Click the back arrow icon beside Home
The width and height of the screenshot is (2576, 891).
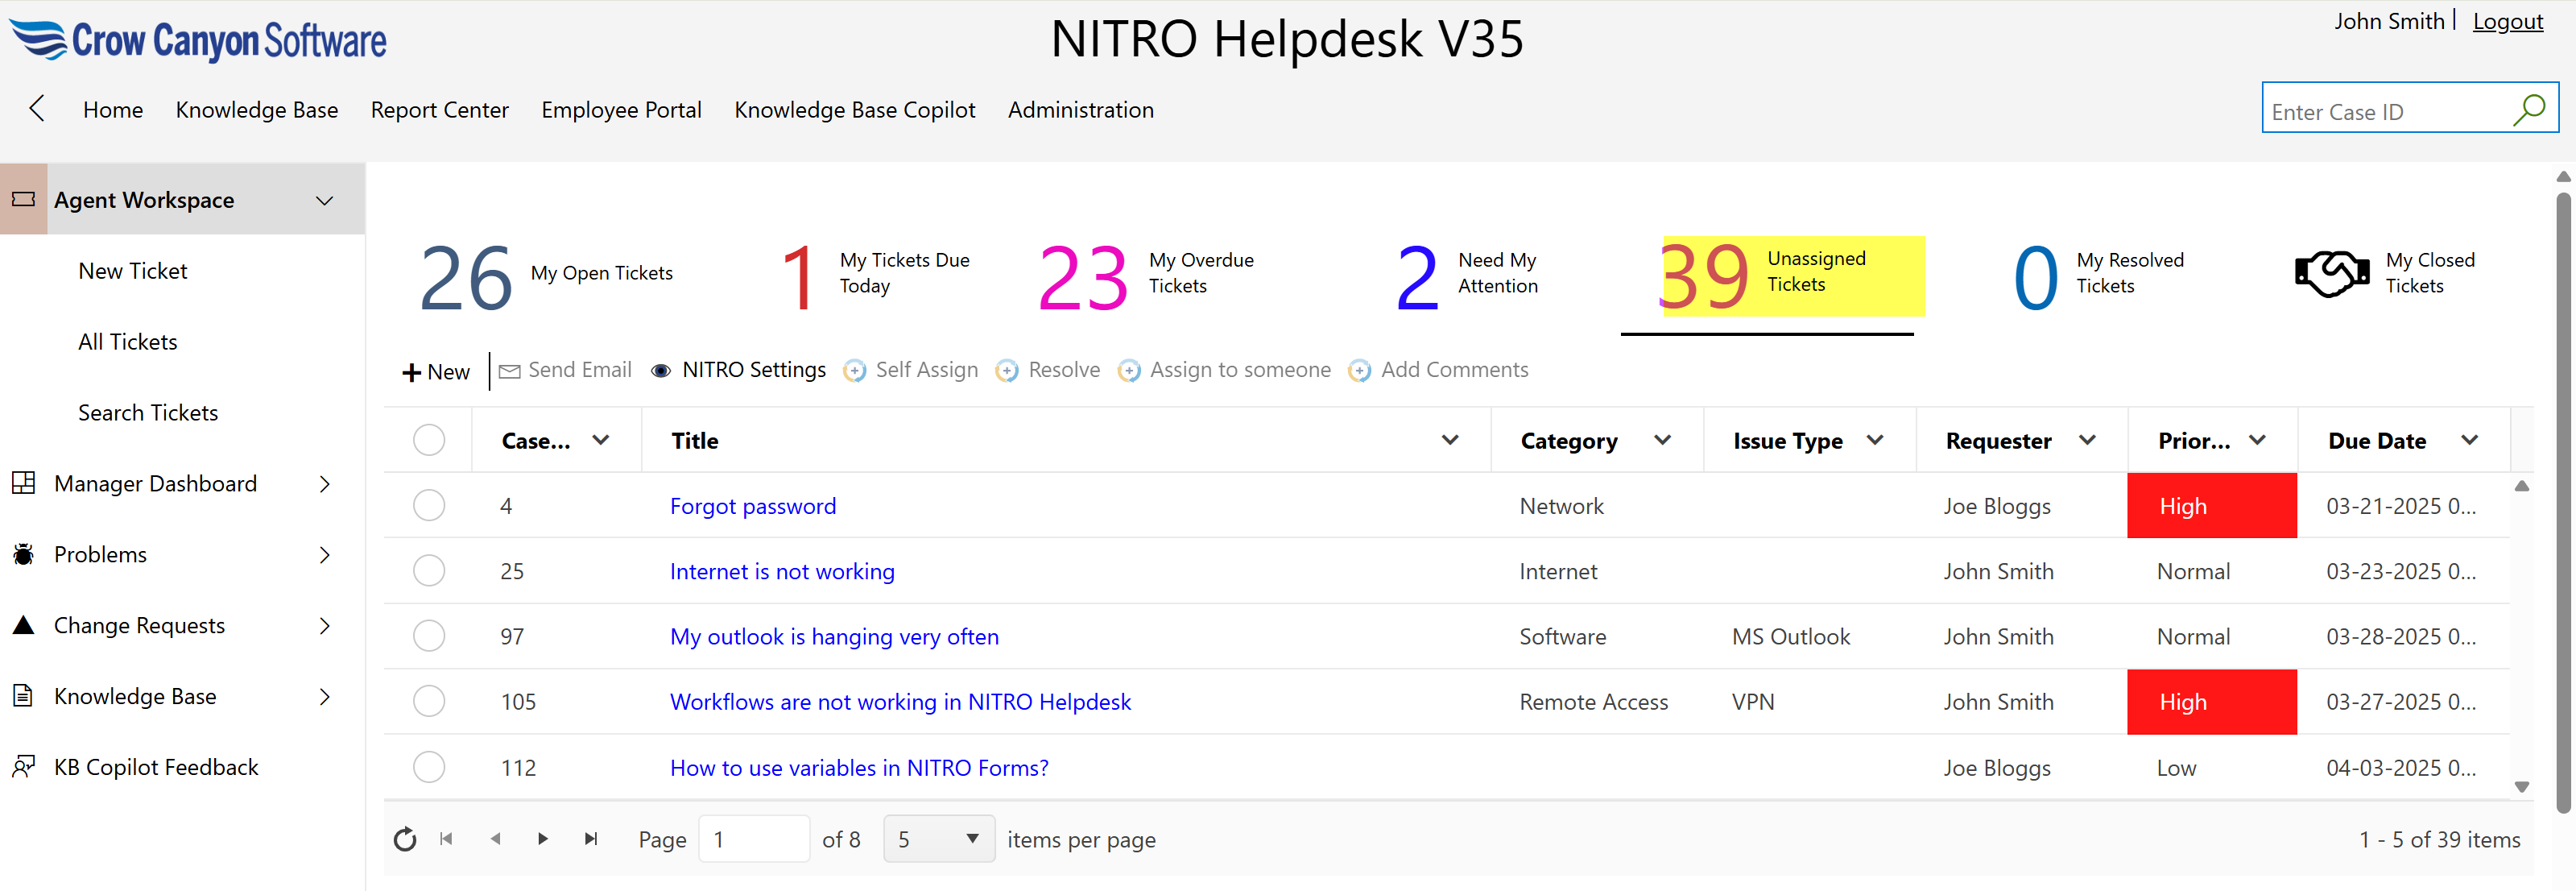tap(37, 109)
